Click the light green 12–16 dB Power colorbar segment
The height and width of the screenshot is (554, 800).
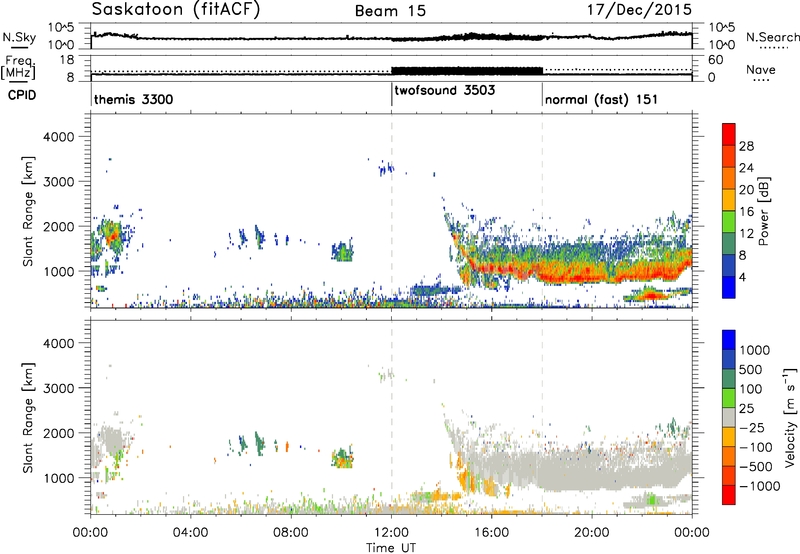click(x=729, y=221)
